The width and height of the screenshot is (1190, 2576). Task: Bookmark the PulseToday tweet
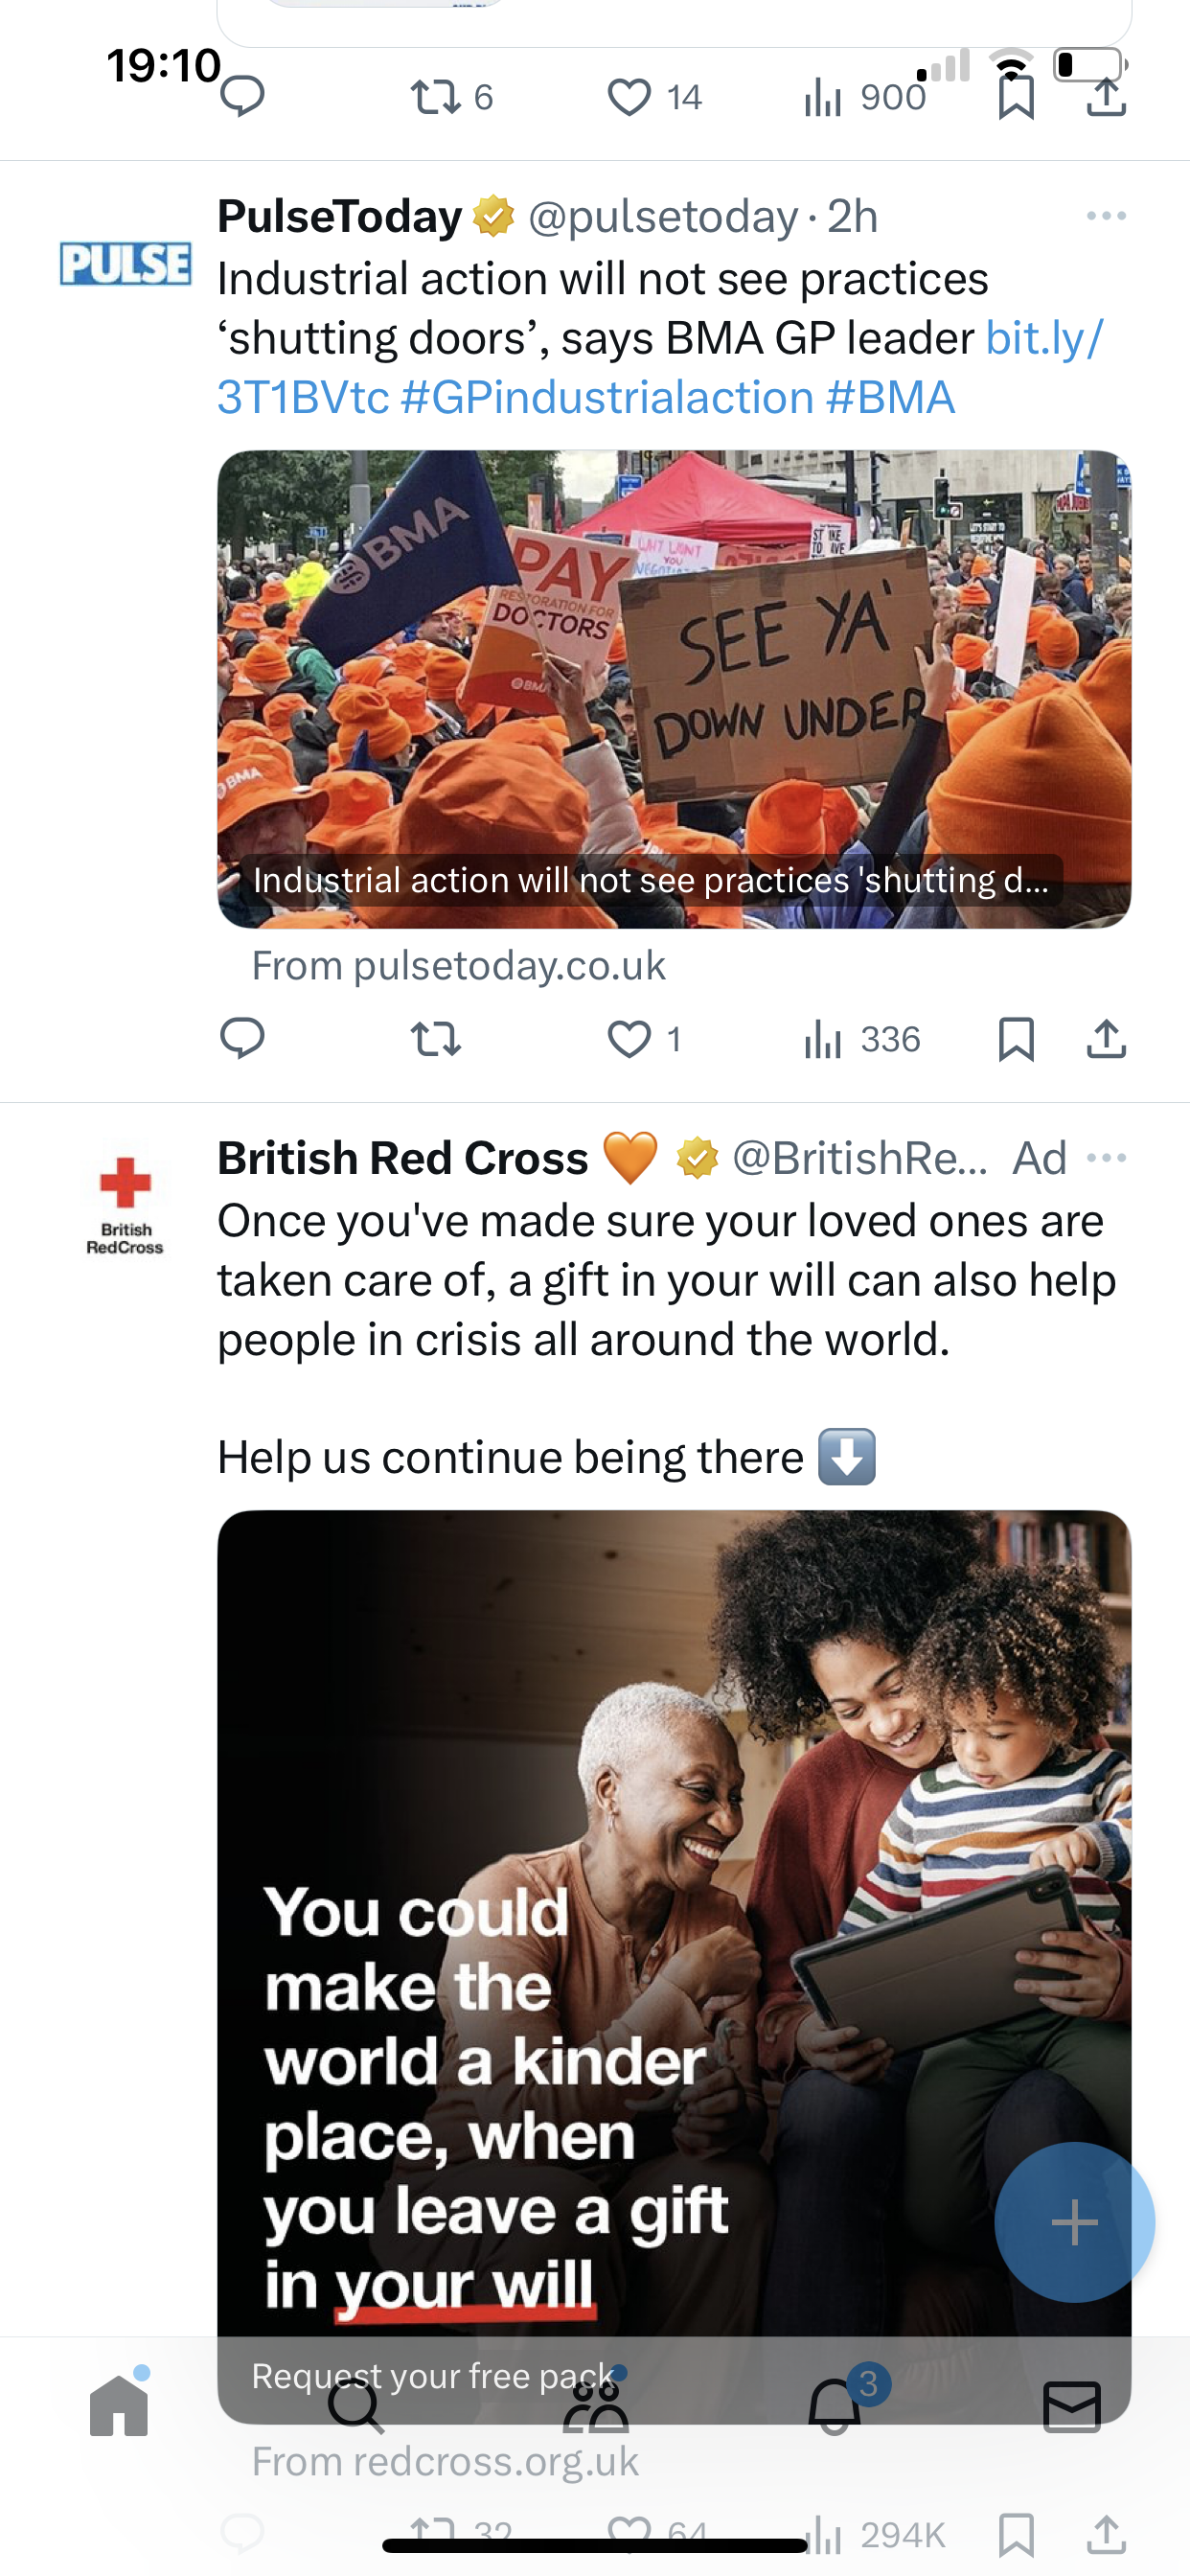point(1016,1039)
